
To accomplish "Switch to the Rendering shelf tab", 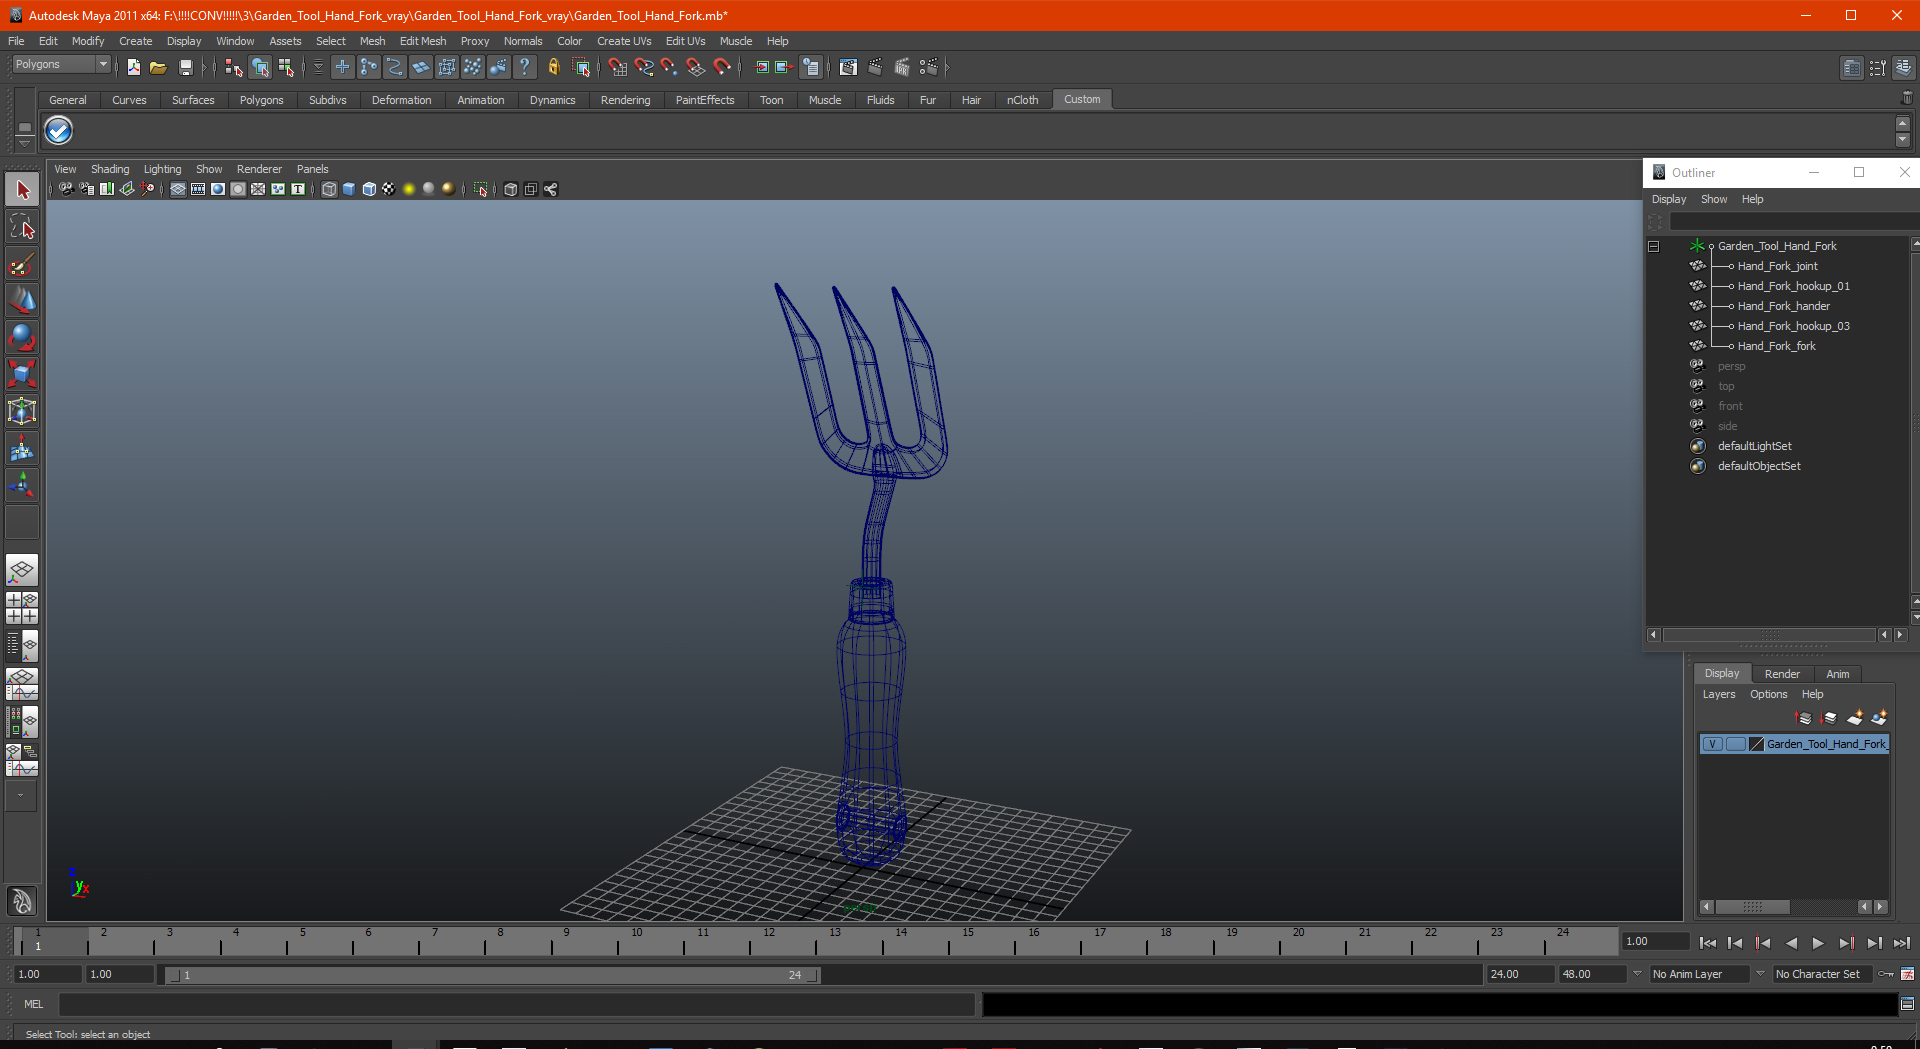I will click(625, 100).
